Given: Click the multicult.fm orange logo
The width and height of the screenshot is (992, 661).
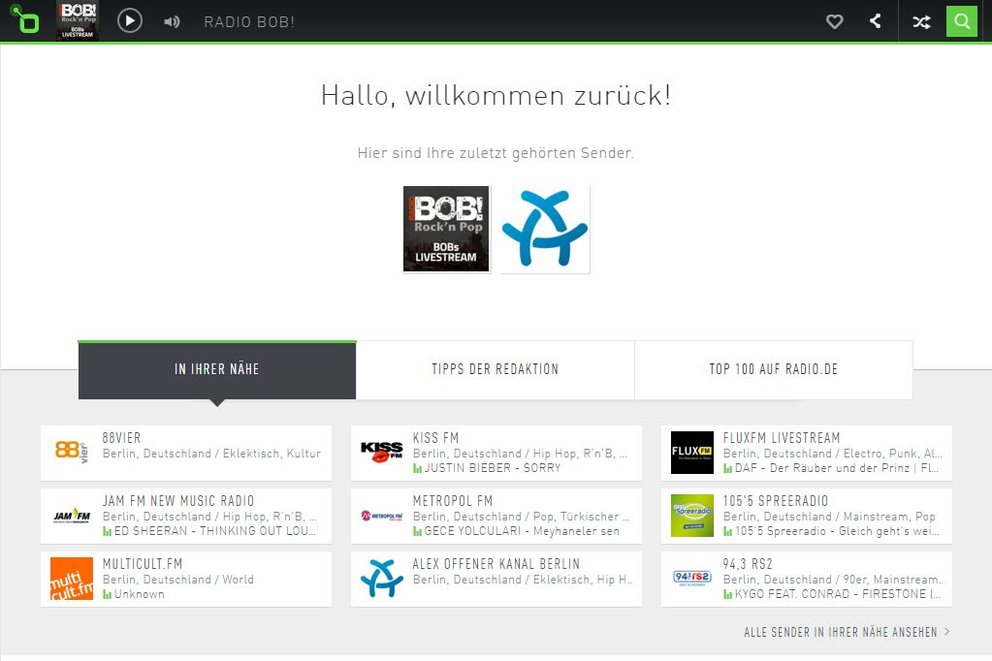Looking at the screenshot, I should pyautogui.click(x=72, y=579).
